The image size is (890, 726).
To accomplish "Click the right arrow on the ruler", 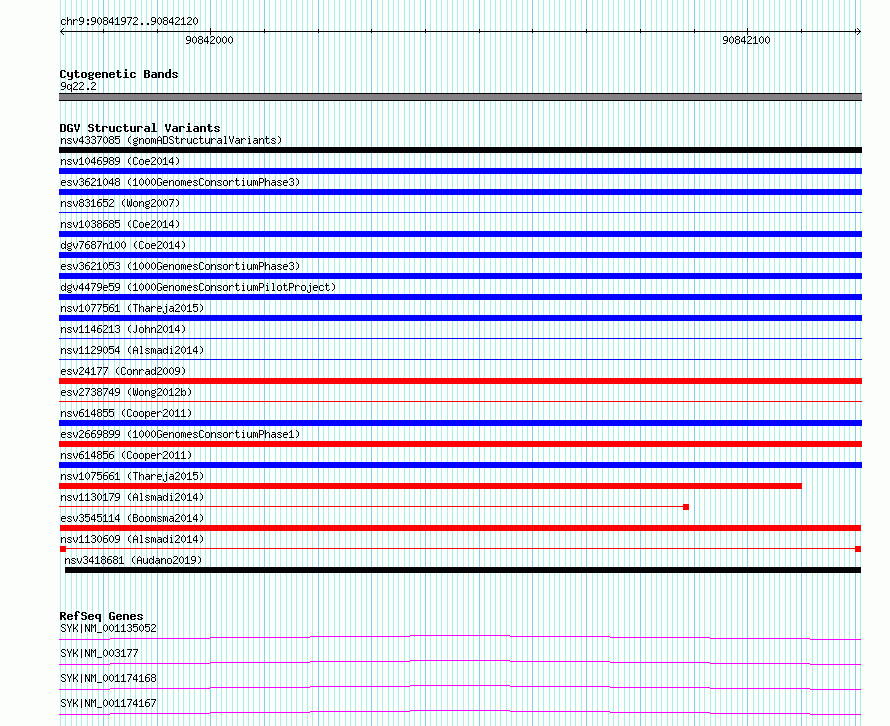I will point(858,32).
